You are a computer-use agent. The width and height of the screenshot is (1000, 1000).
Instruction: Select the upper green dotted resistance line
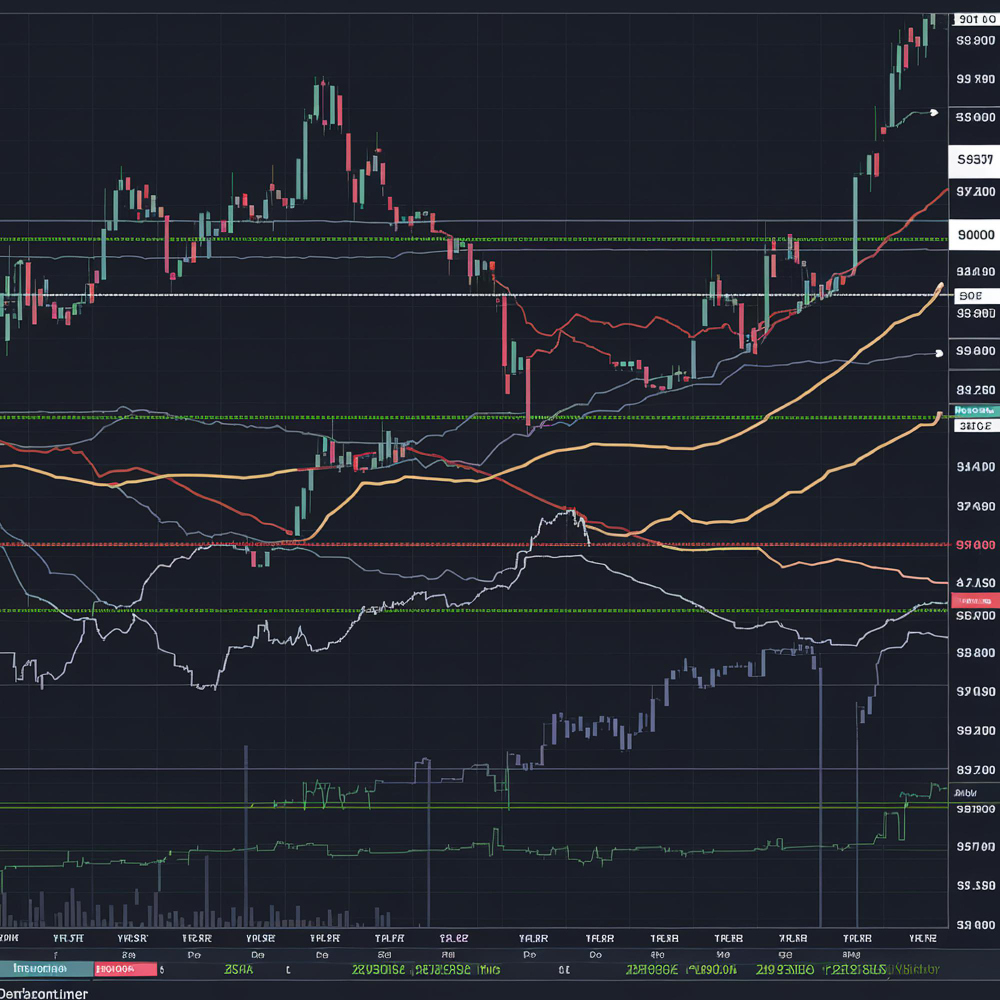tap(474, 239)
